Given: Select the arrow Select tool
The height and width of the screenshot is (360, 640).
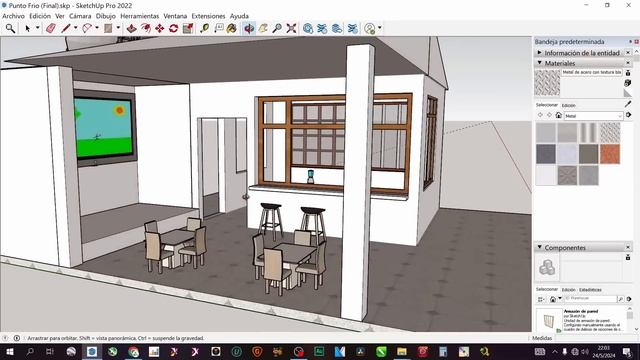Looking at the screenshot, I should click(x=27, y=28).
